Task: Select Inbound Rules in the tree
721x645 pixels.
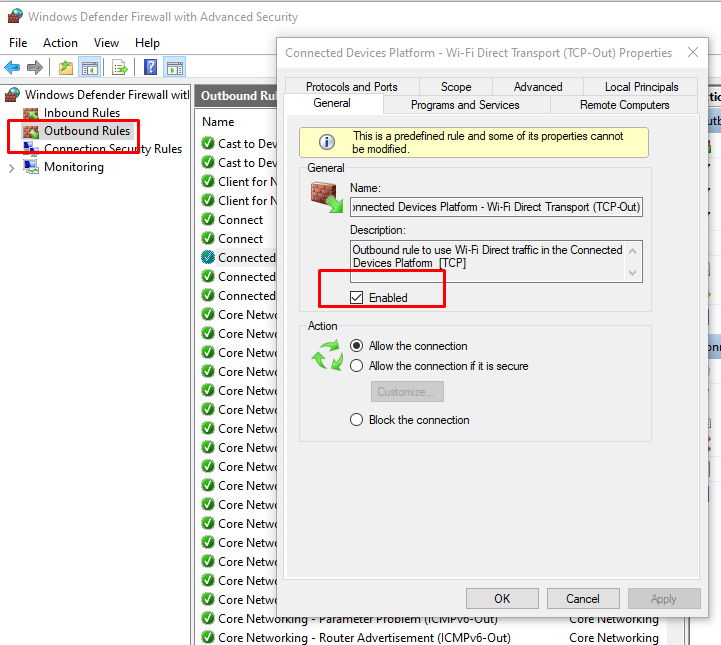Action: 82,113
